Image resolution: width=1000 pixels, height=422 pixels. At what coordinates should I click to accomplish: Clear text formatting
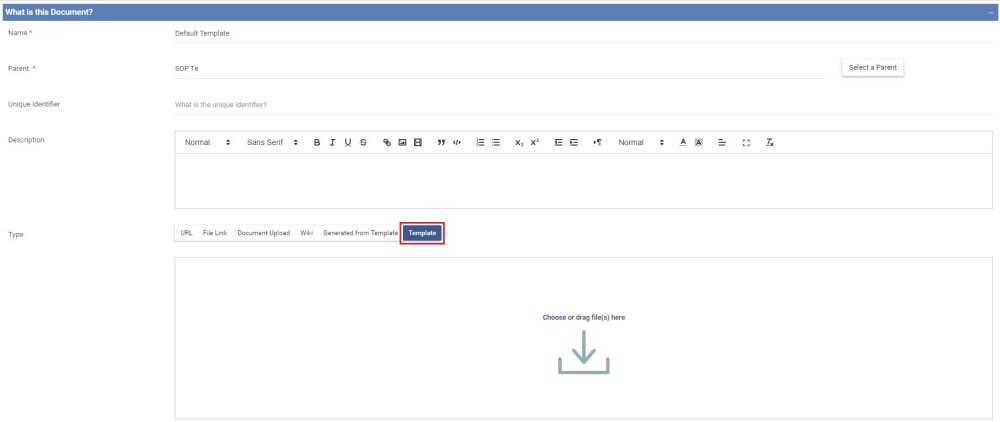click(769, 143)
